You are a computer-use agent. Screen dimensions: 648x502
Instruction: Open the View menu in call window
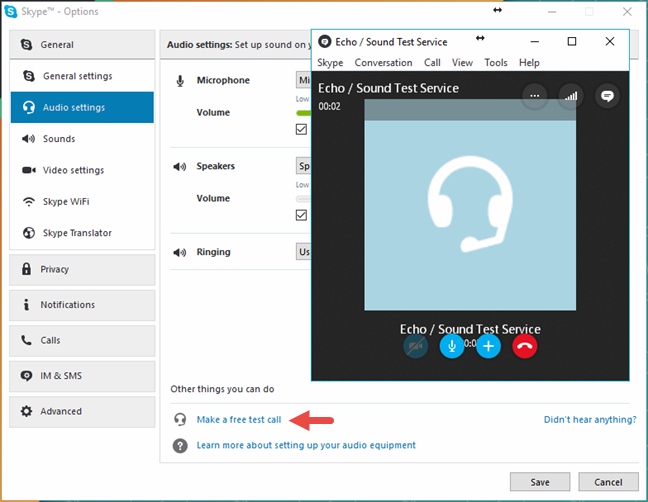pos(462,63)
